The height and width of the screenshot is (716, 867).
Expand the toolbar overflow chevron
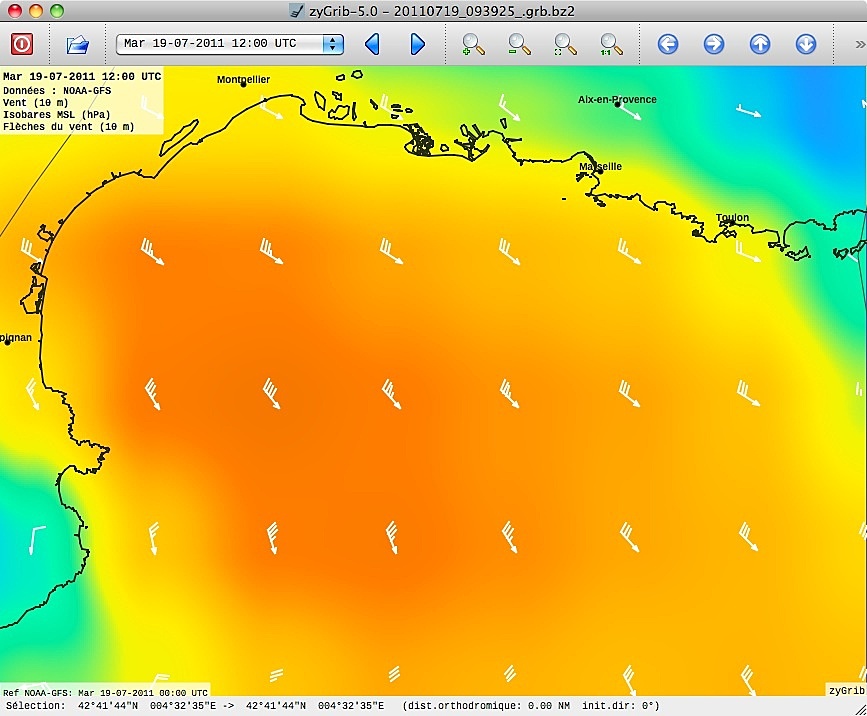(860, 44)
